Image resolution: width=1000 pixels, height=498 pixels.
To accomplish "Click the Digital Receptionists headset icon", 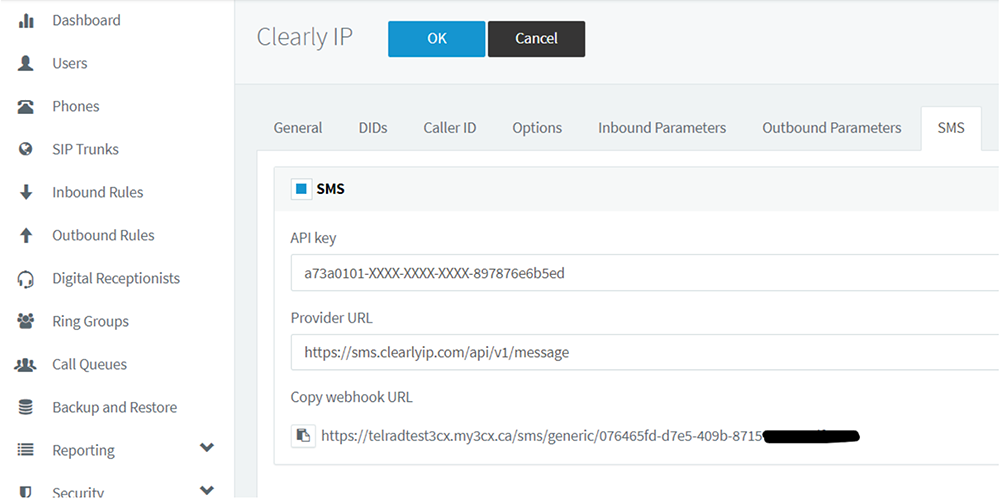I will (26, 279).
